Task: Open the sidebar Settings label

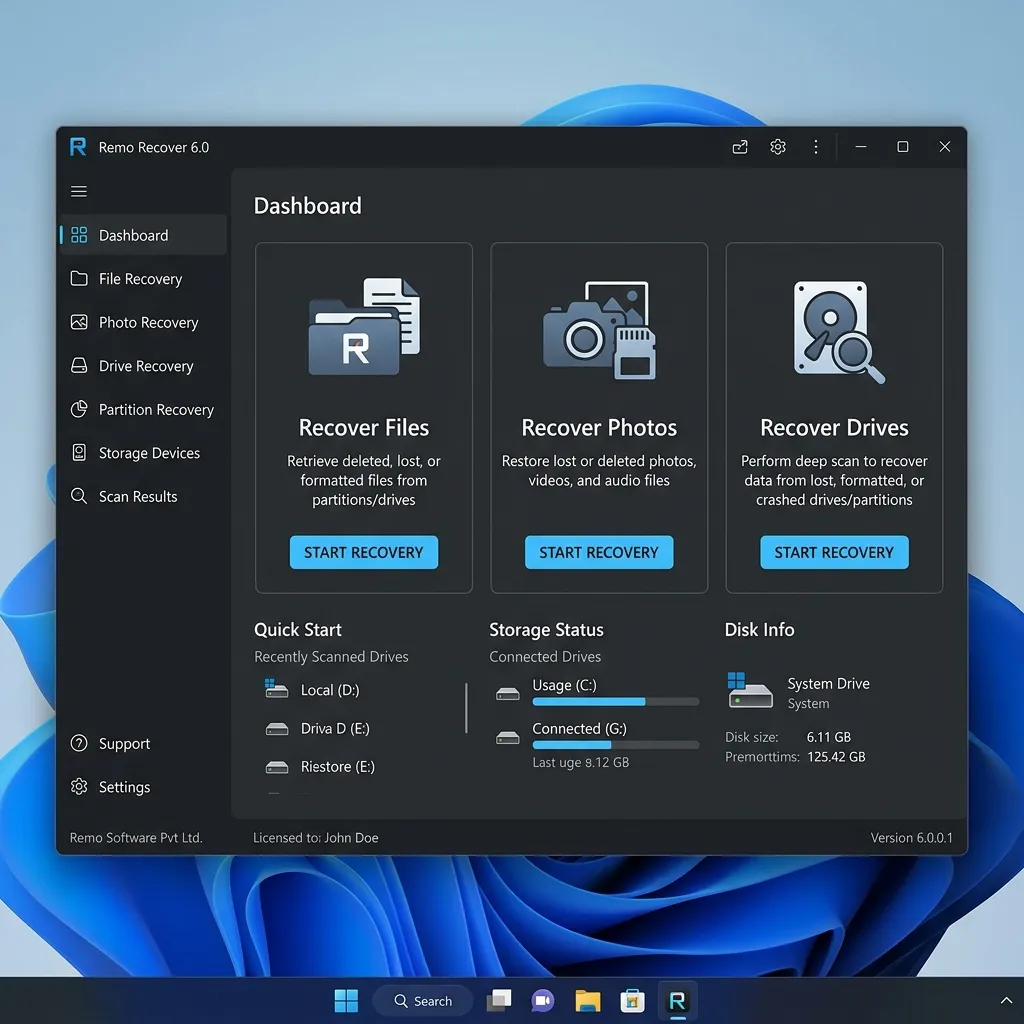Action: tap(124, 787)
